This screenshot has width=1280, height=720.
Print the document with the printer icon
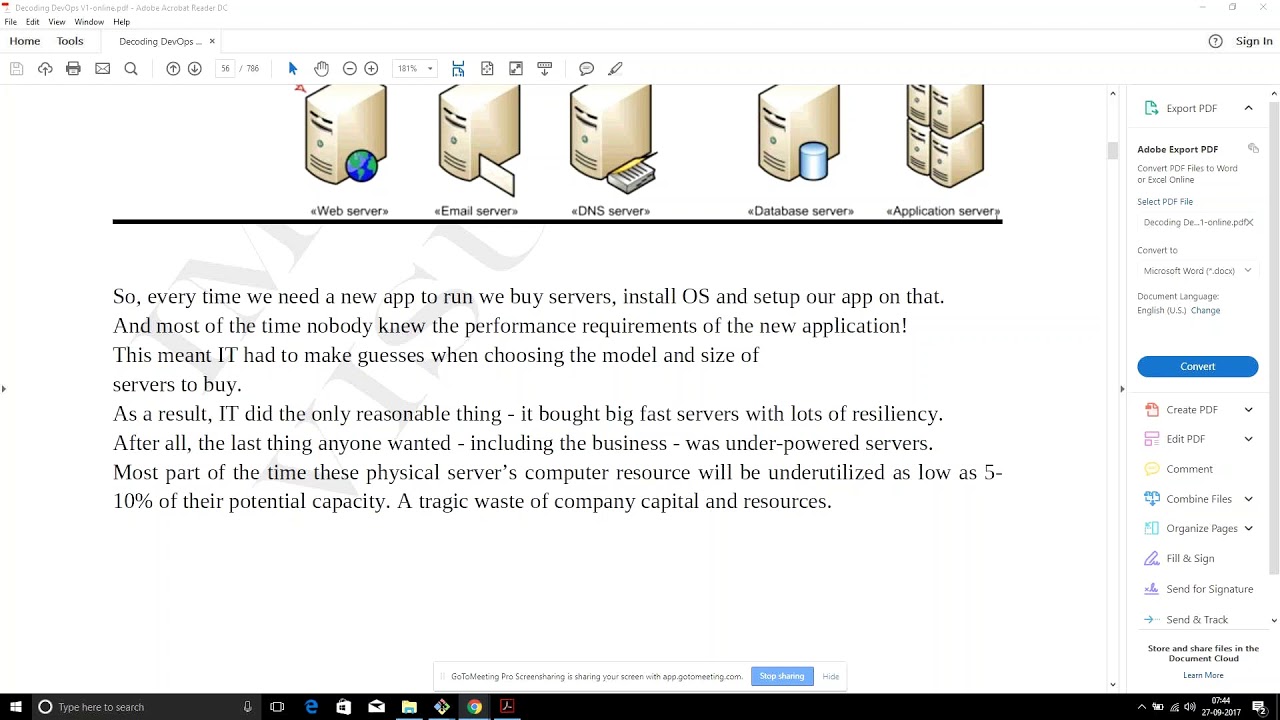point(73,69)
